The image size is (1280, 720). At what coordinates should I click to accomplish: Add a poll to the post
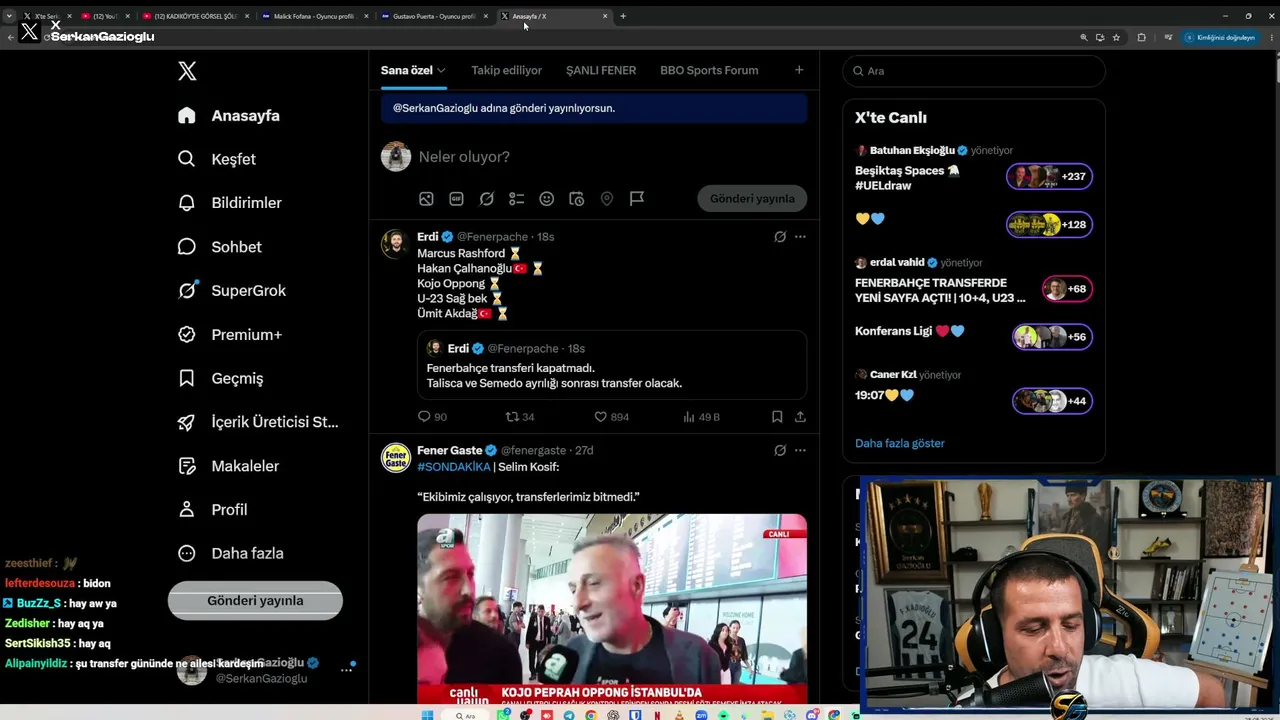click(x=516, y=199)
